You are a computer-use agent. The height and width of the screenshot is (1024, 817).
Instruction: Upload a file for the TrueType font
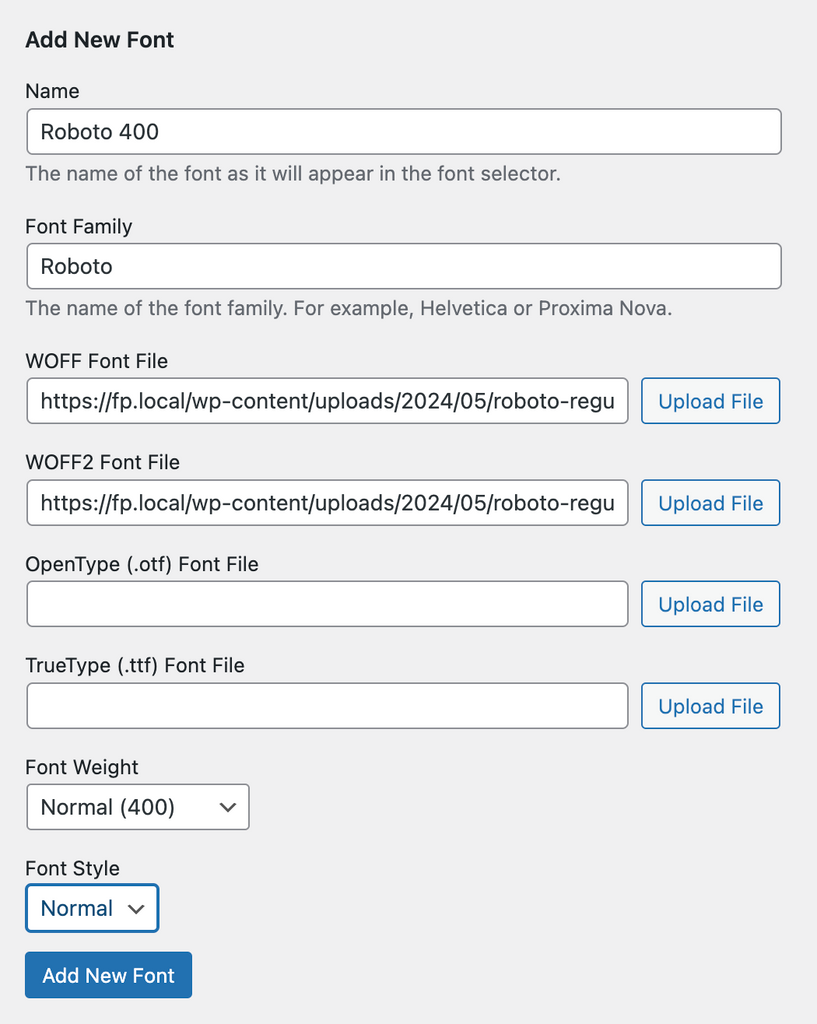click(x=710, y=706)
